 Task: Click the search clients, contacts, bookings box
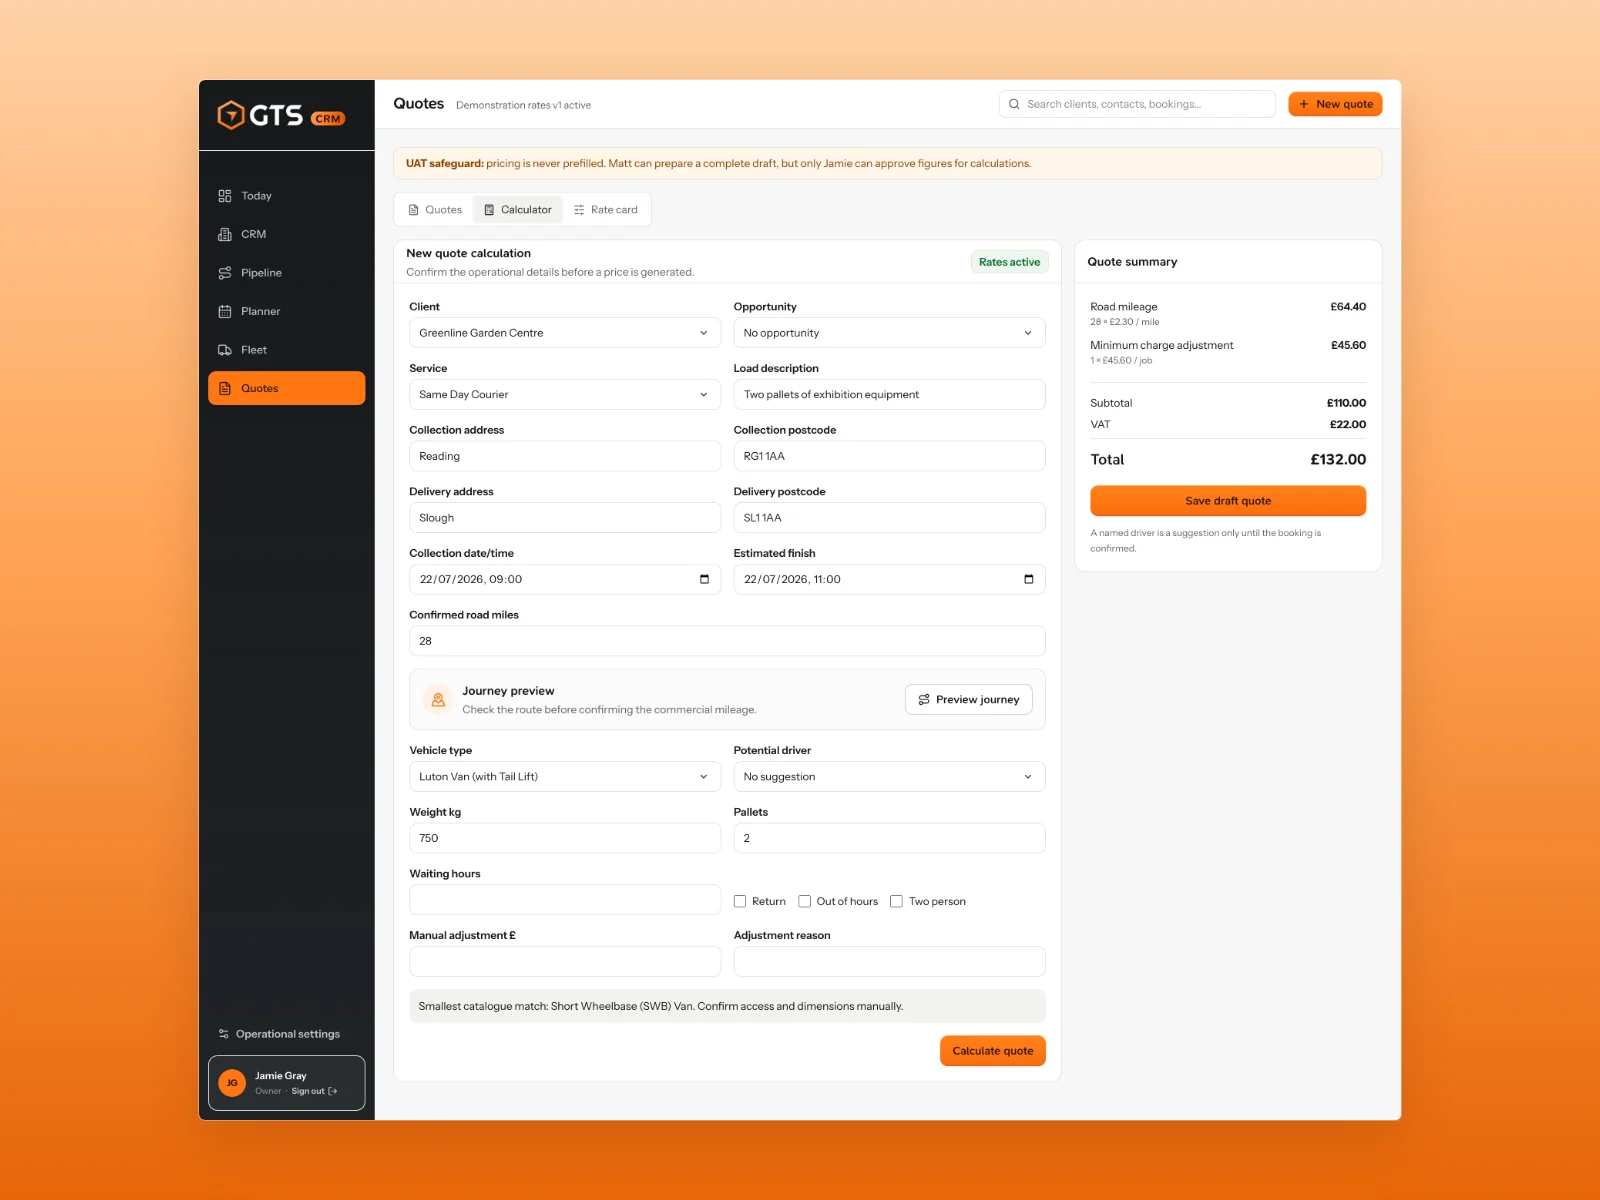tap(1137, 104)
